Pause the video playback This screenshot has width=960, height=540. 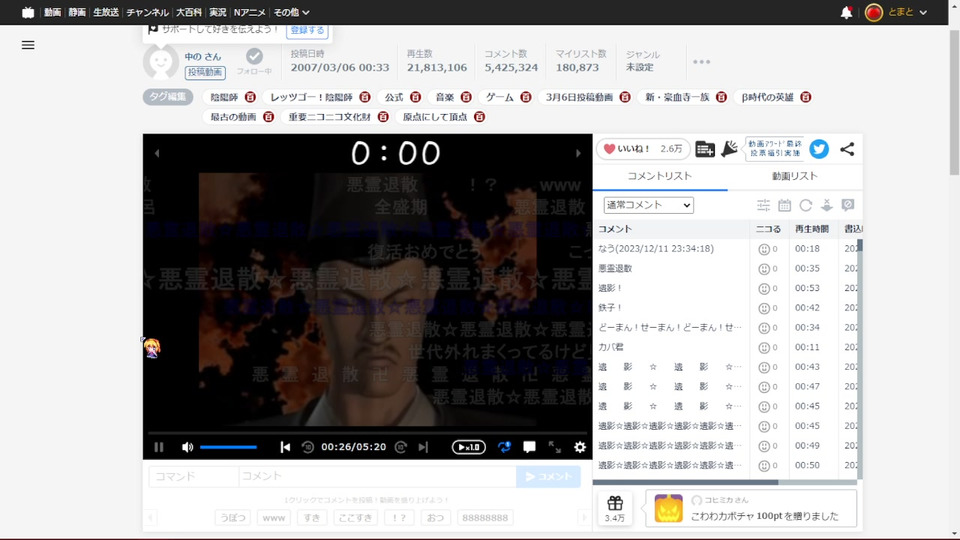[x=159, y=448]
